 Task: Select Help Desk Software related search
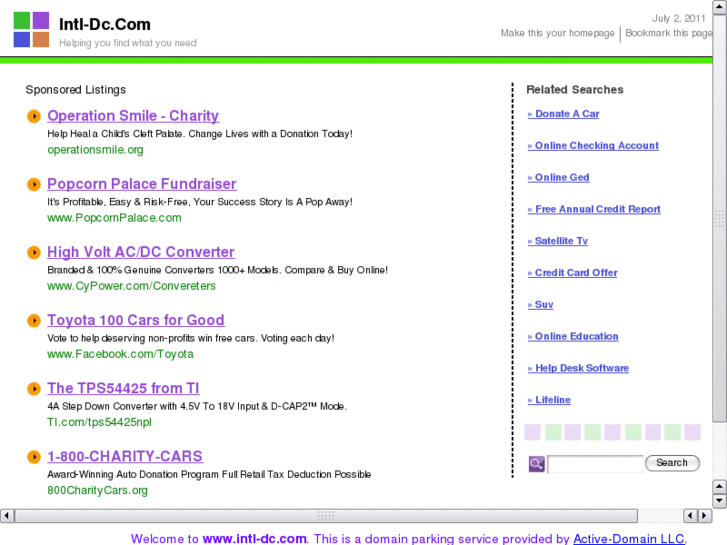click(x=578, y=368)
